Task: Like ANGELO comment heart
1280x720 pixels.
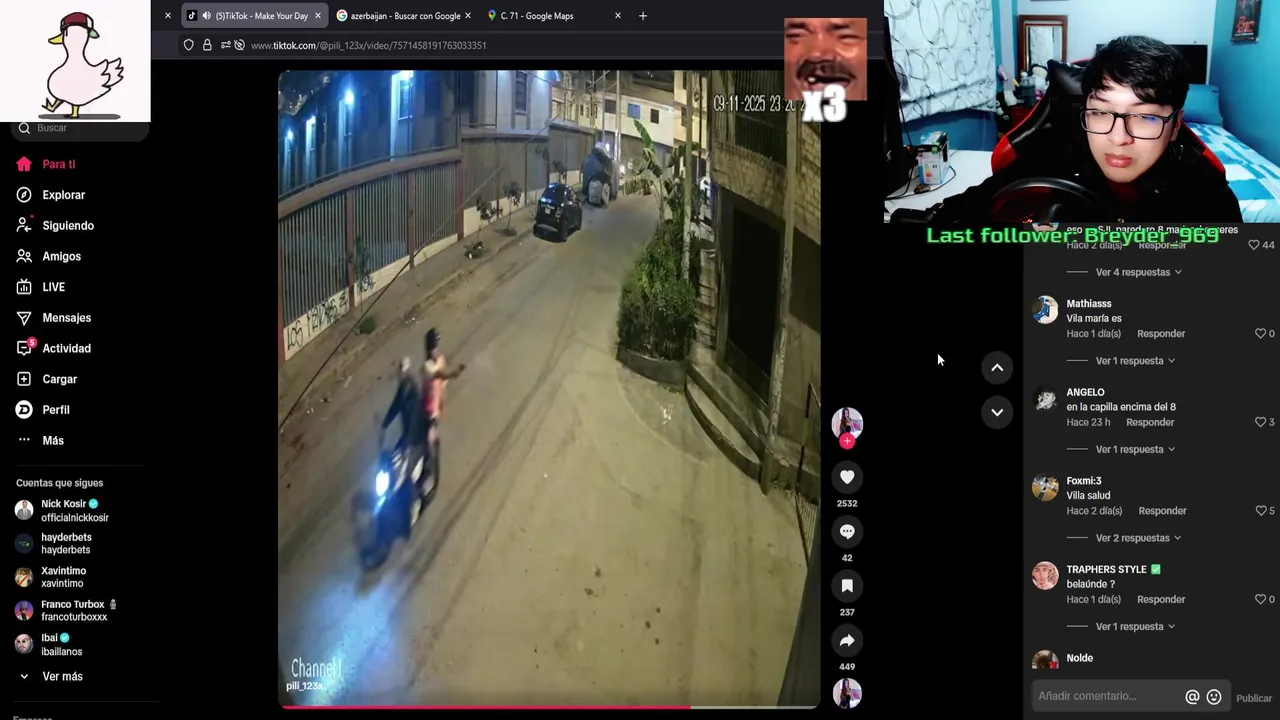Action: click(1260, 422)
